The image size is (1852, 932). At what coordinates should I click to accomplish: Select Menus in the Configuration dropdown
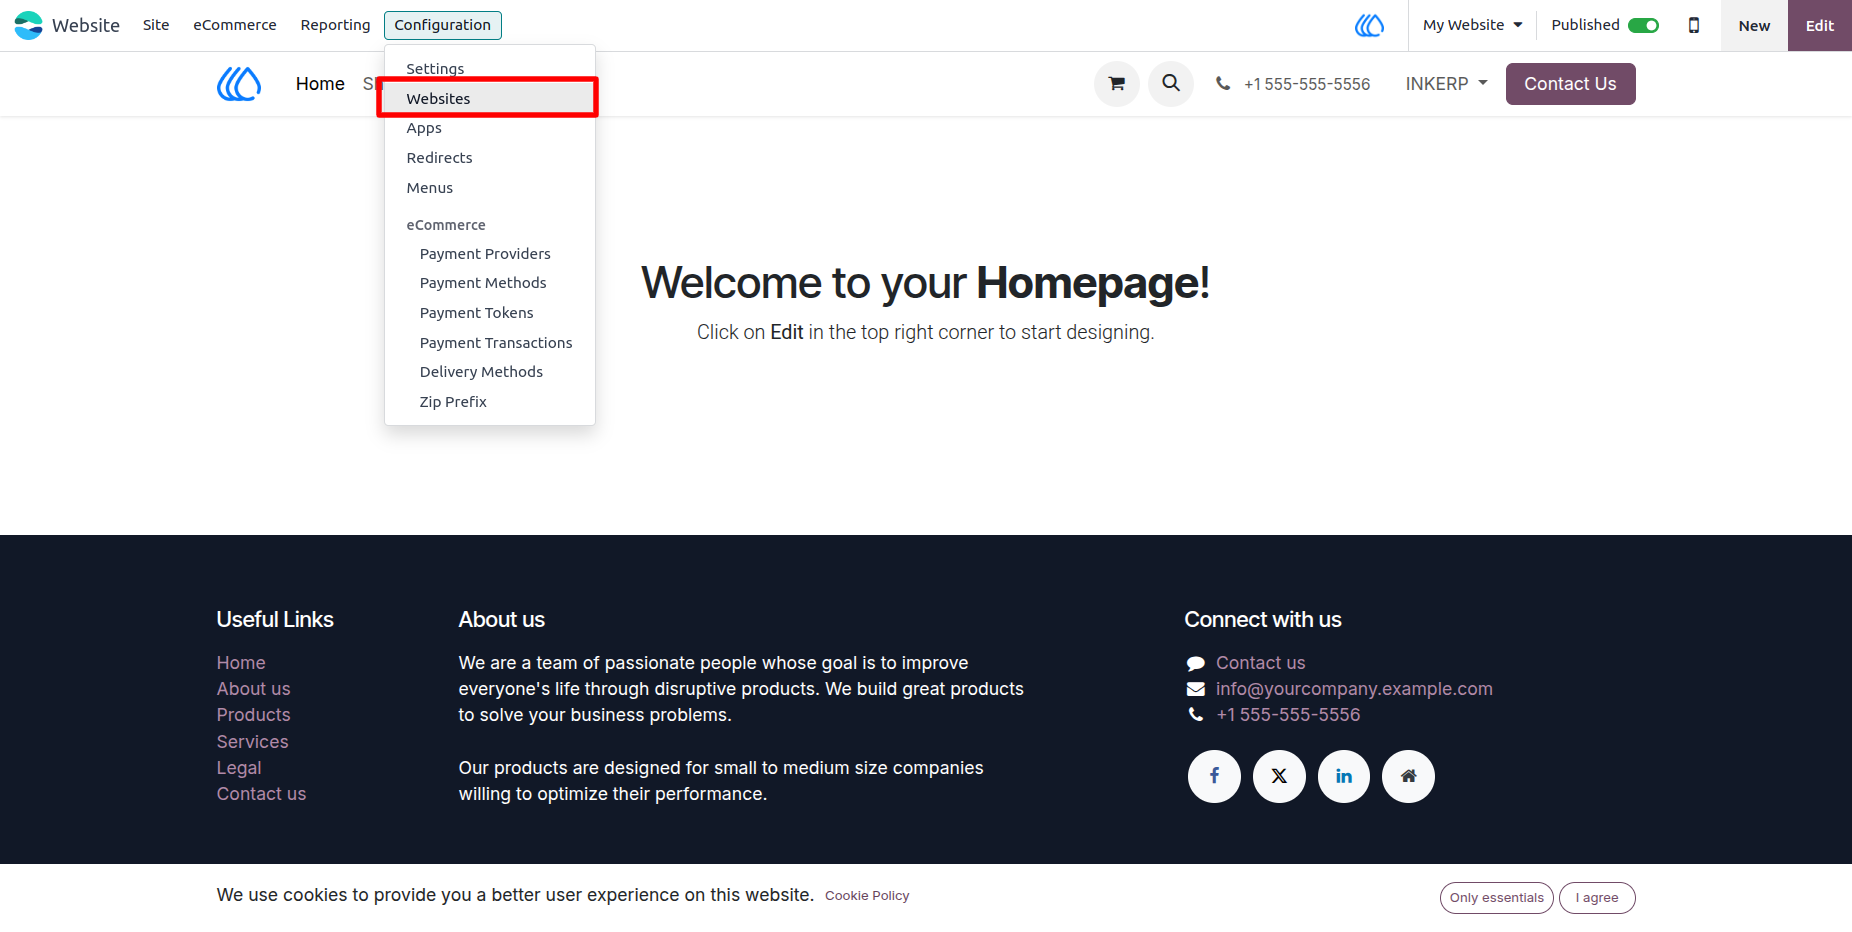[490, 188]
